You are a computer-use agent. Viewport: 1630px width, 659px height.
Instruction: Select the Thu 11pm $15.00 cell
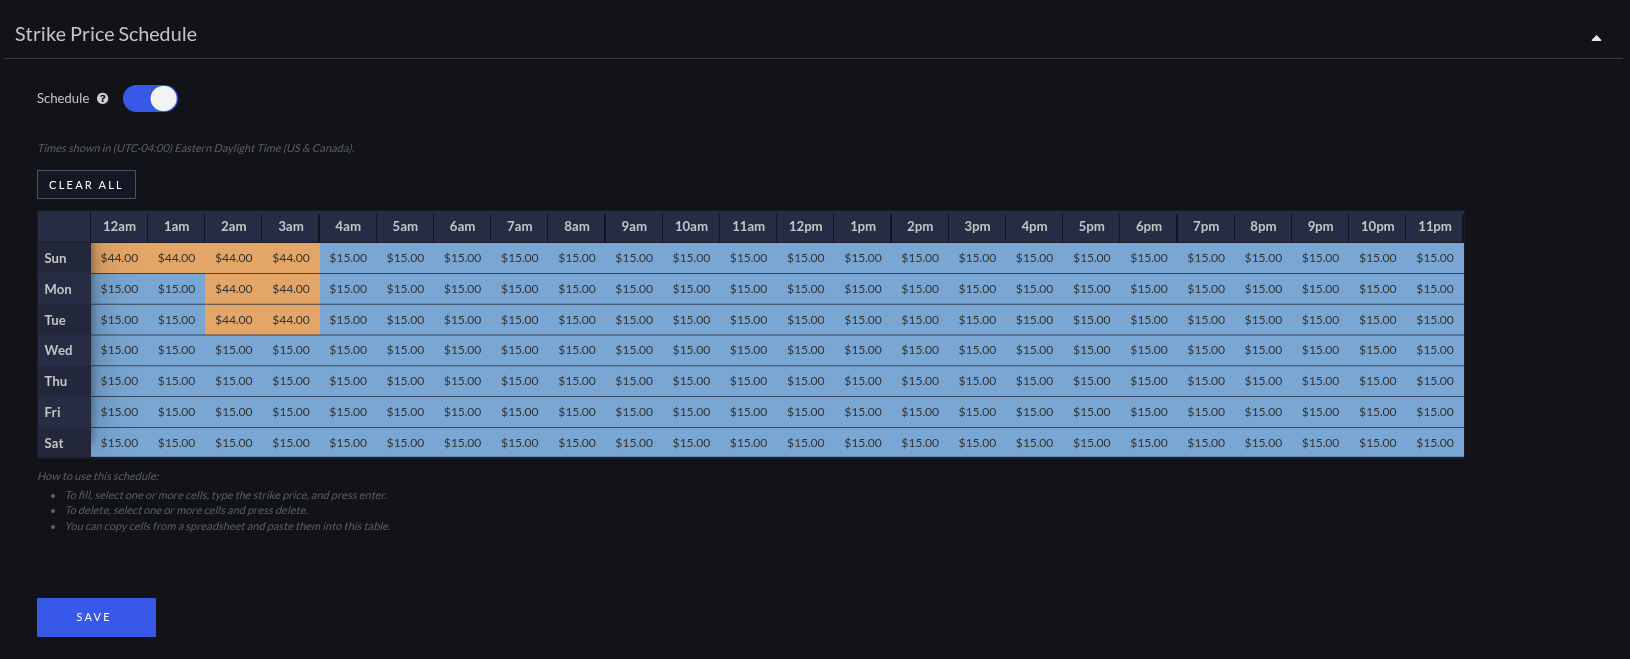pos(1435,381)
